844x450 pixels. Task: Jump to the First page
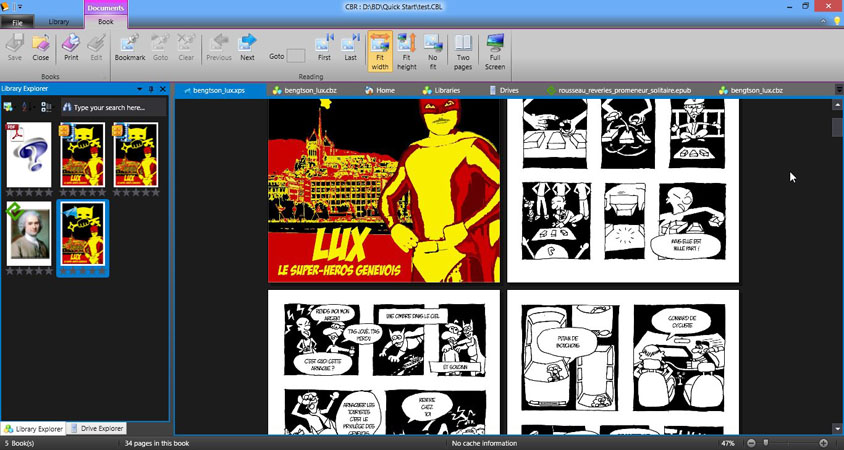[324, 47]
